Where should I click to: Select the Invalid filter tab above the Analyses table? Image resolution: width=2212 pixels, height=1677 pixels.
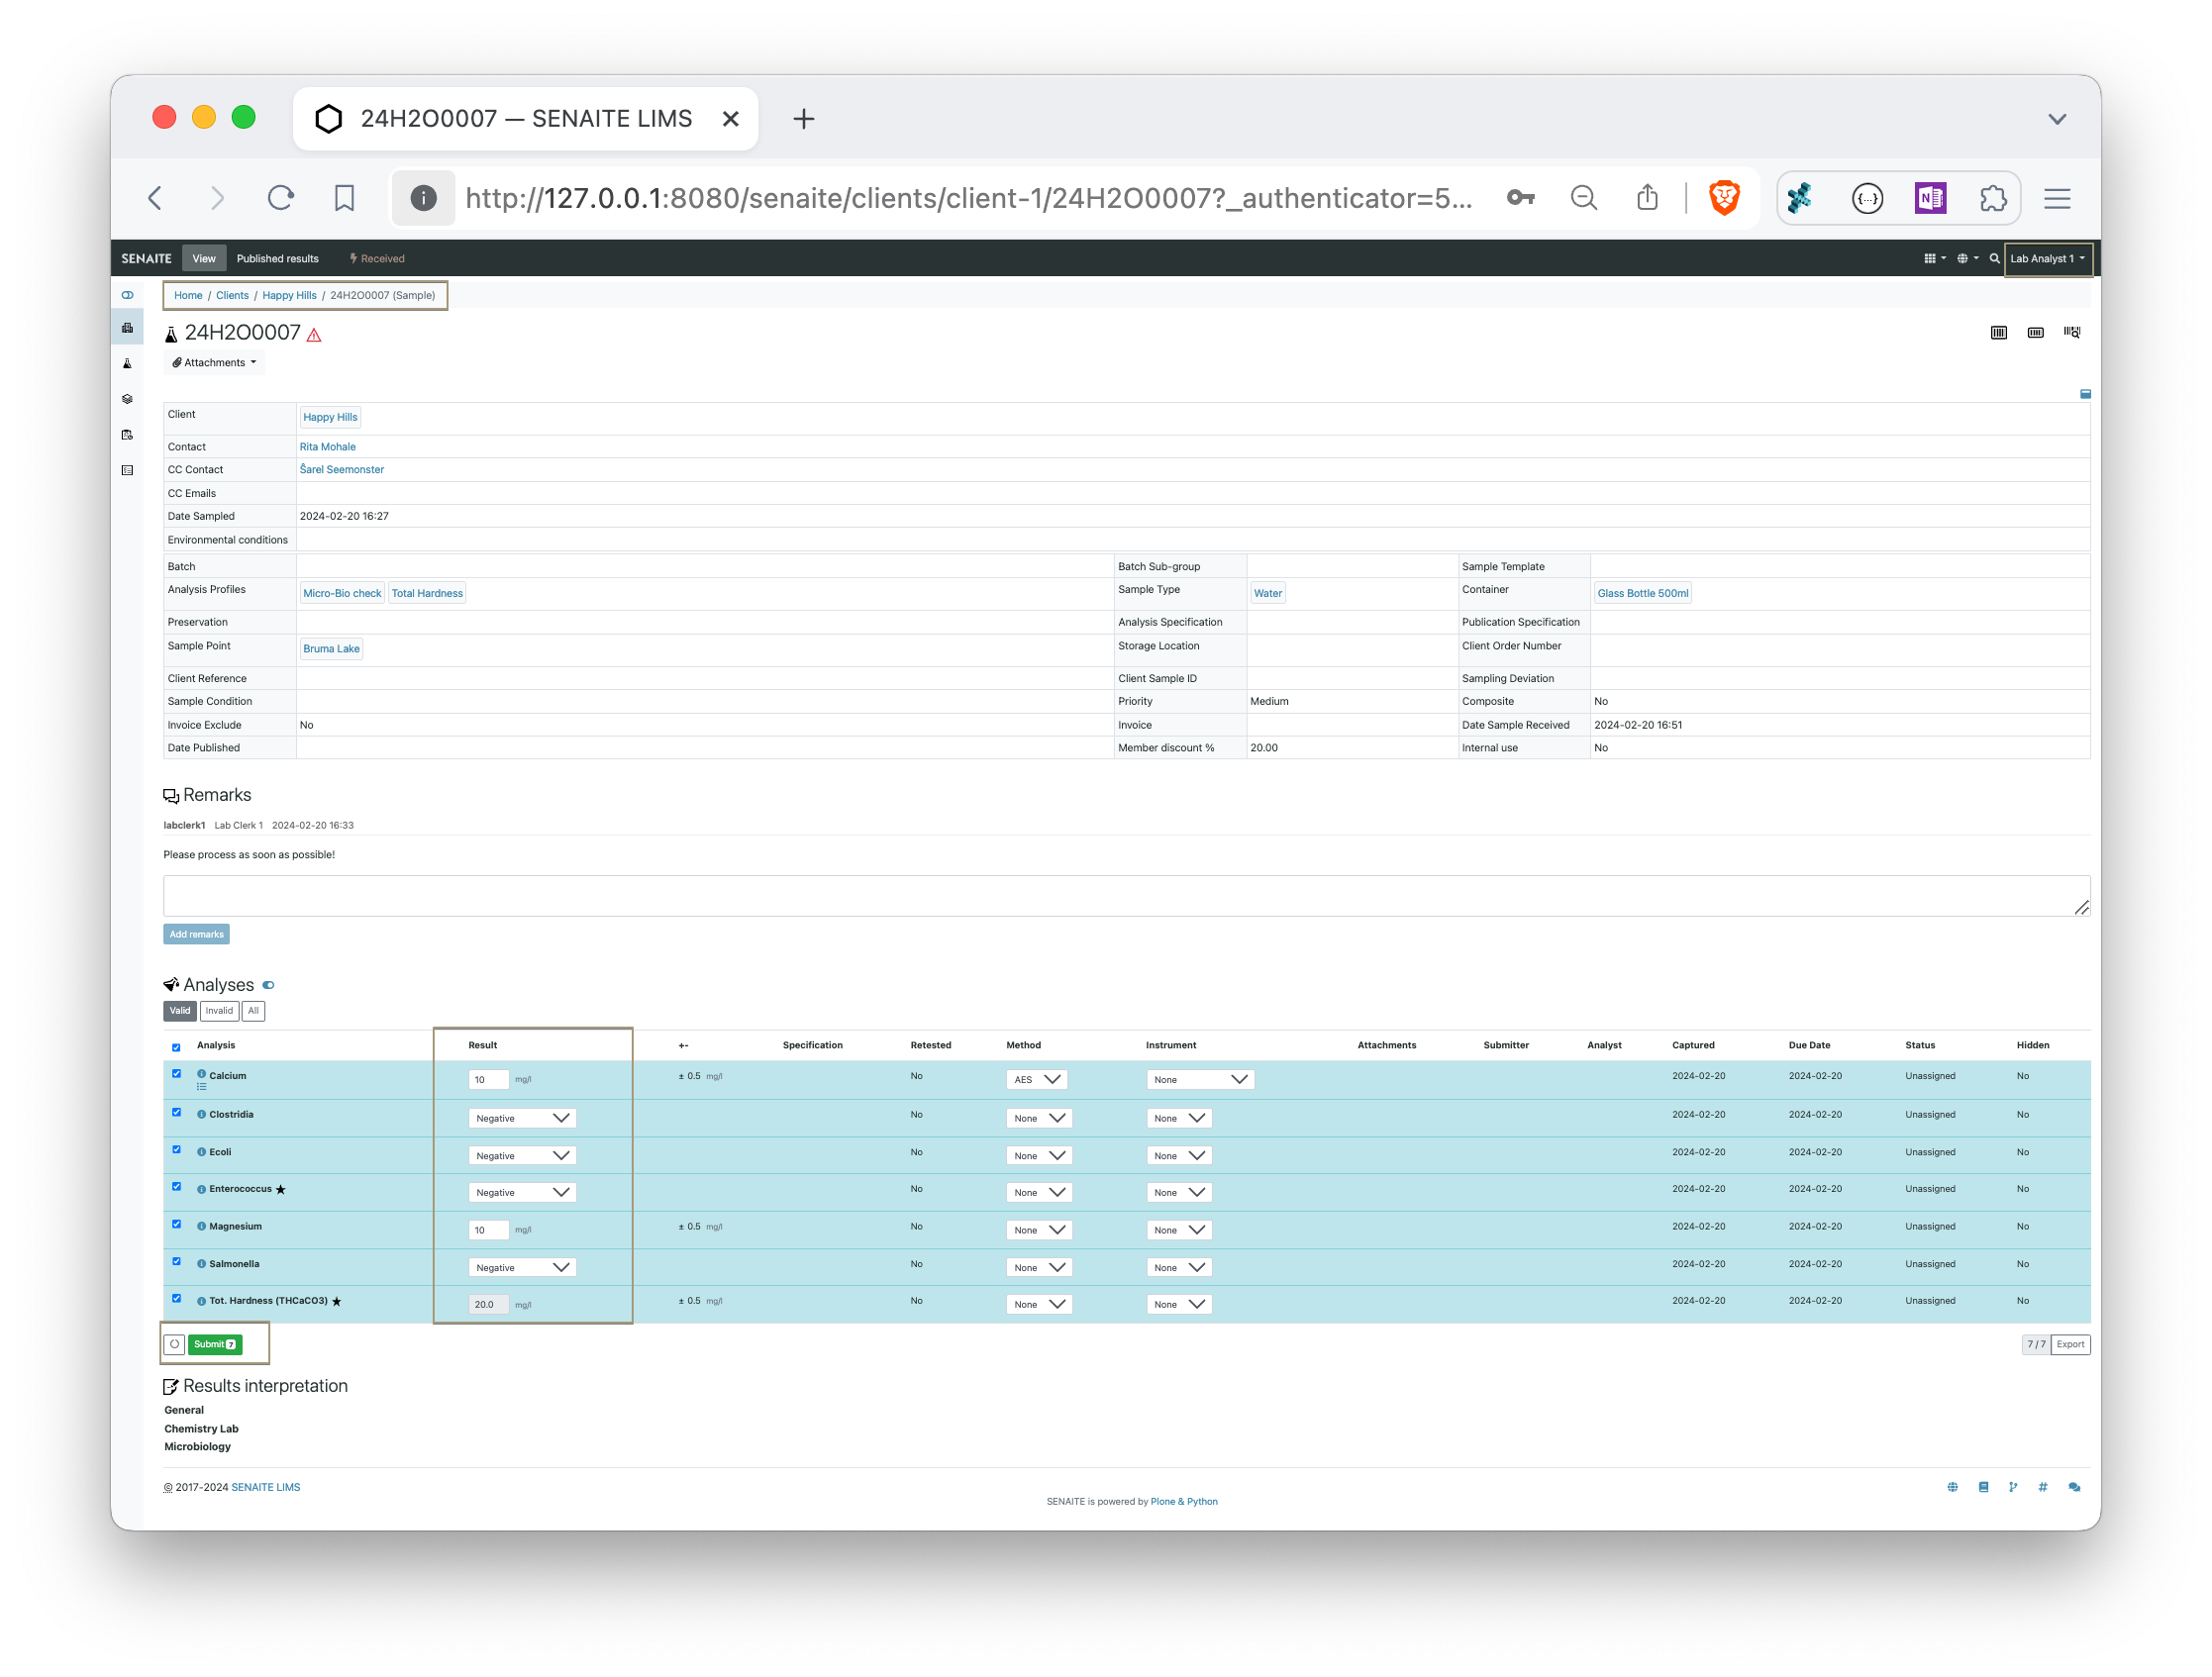(x=219, y=1011)
